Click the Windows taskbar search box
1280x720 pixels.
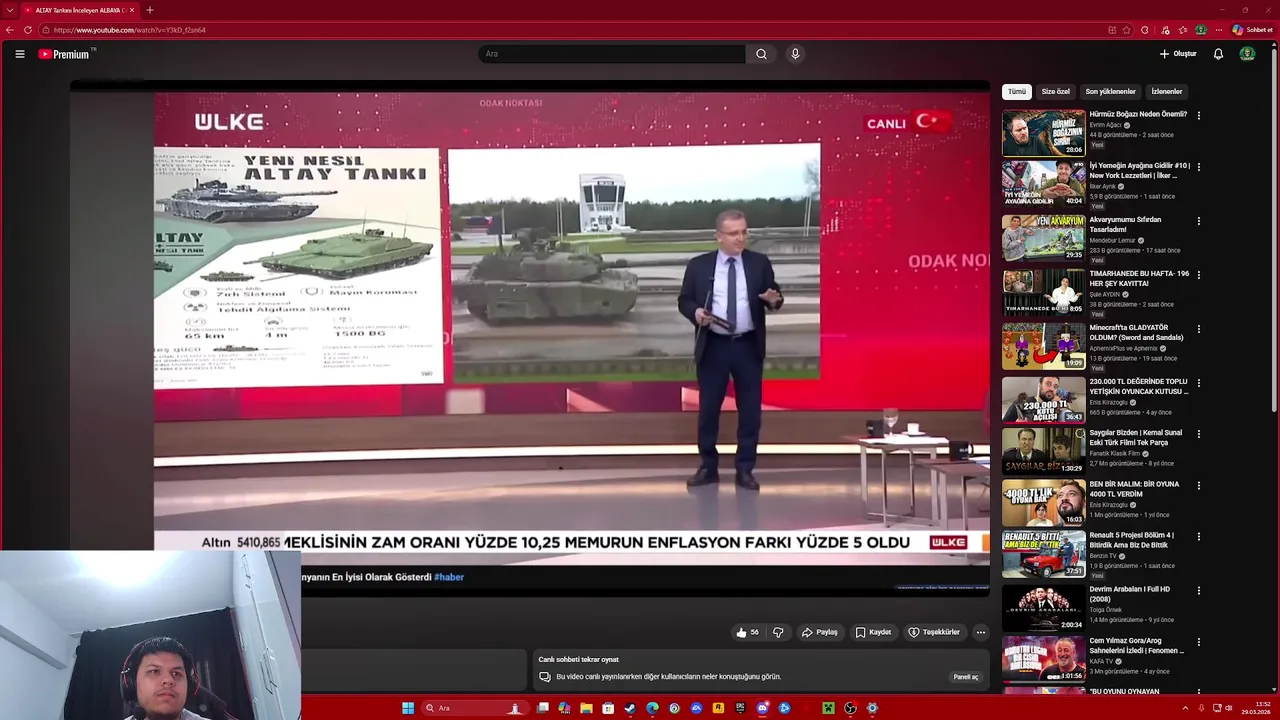[x=474, y=708]
